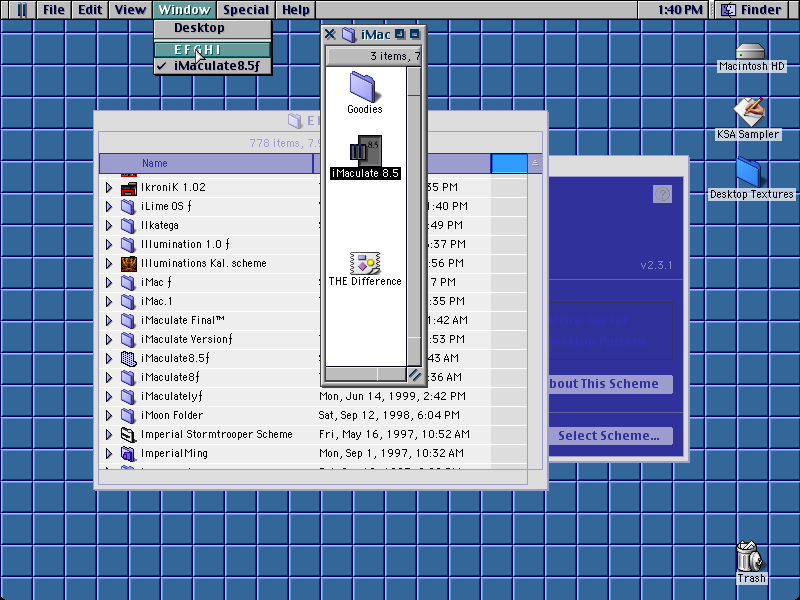This screenshot has width=800, height=600.
Task: Click iMac window horizontal scrollbar
Action: click(366, 374)
